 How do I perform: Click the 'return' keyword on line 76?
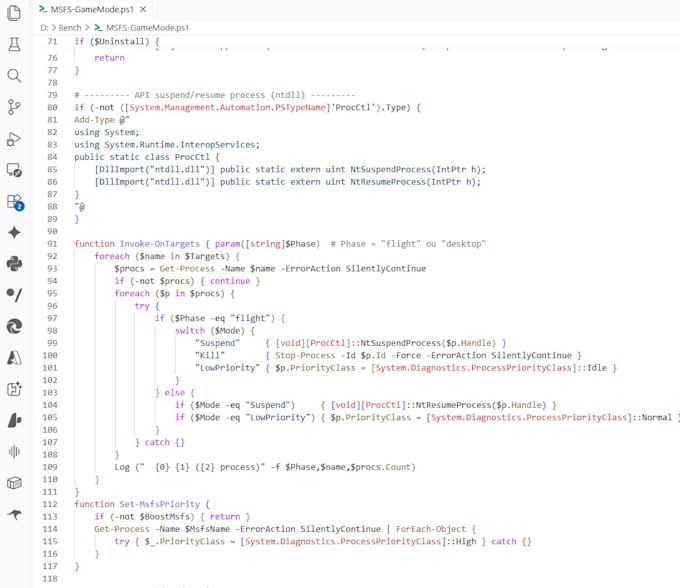click(109, 58)
